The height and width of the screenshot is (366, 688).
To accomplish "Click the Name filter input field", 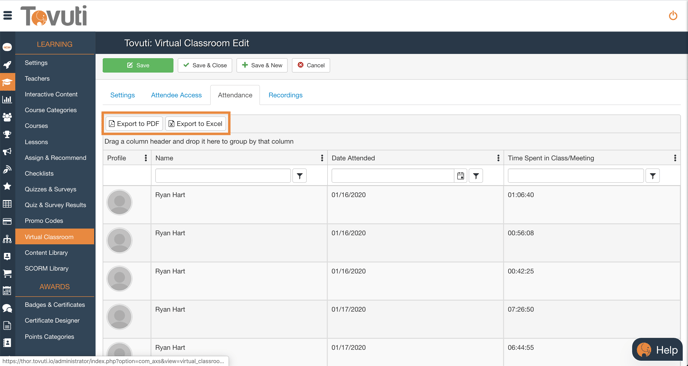I will (x=223, y=176).
